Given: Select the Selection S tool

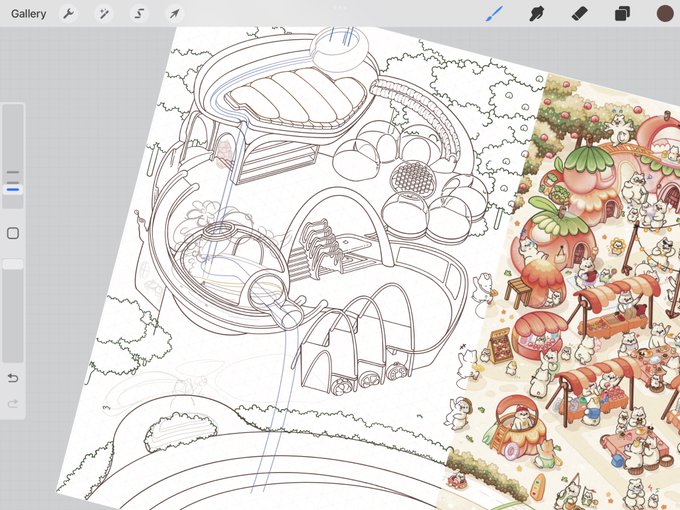Looking at the screenshot, I should click(x=139, y=14).
